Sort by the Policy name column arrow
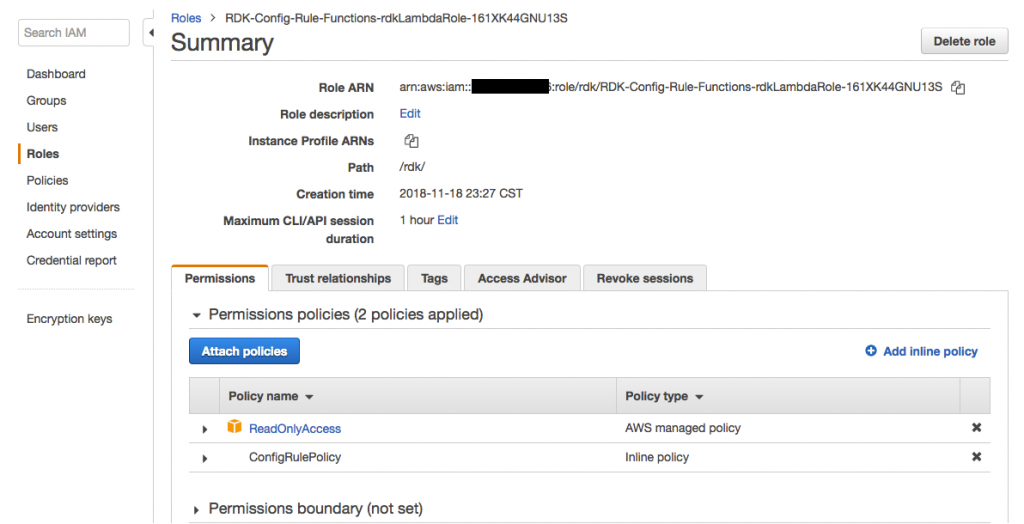 310,397
